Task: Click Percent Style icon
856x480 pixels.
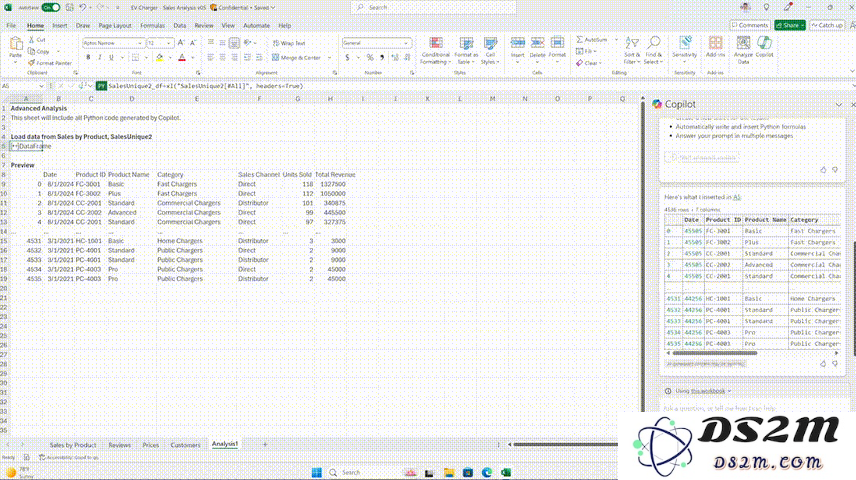Action: 370,57
